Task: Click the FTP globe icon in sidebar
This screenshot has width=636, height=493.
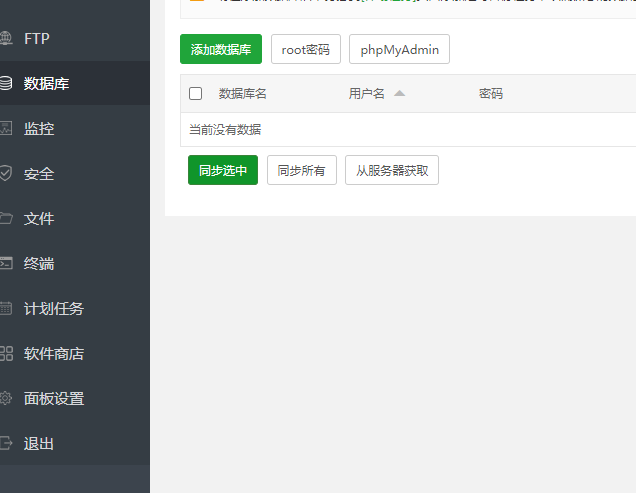Action: coord(6,39)
